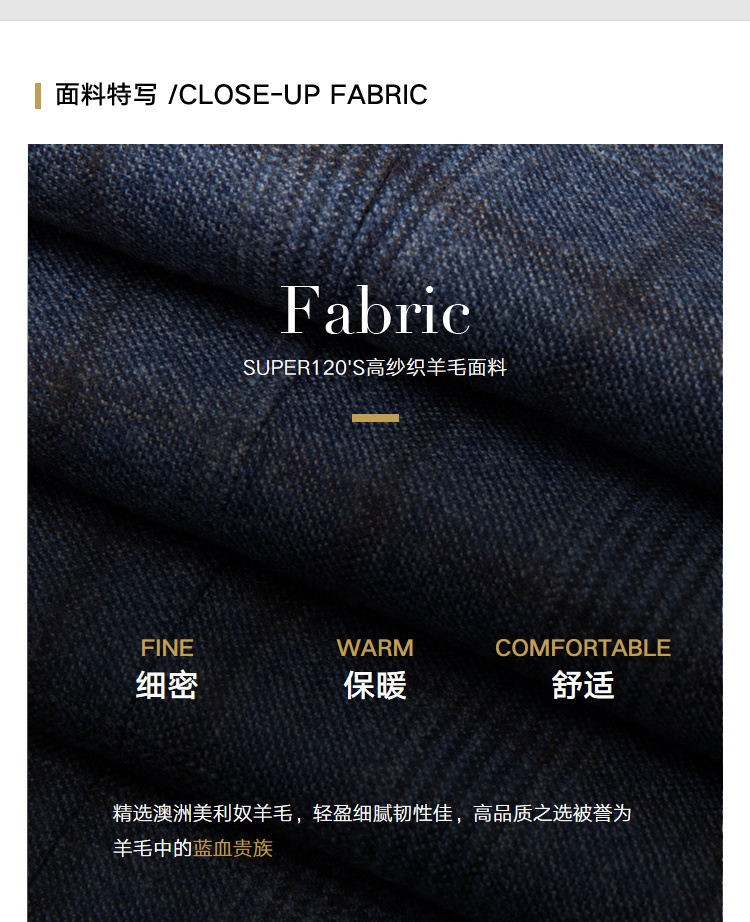
Task: Click the COMFORTABLE label
Action: [583, 648]
